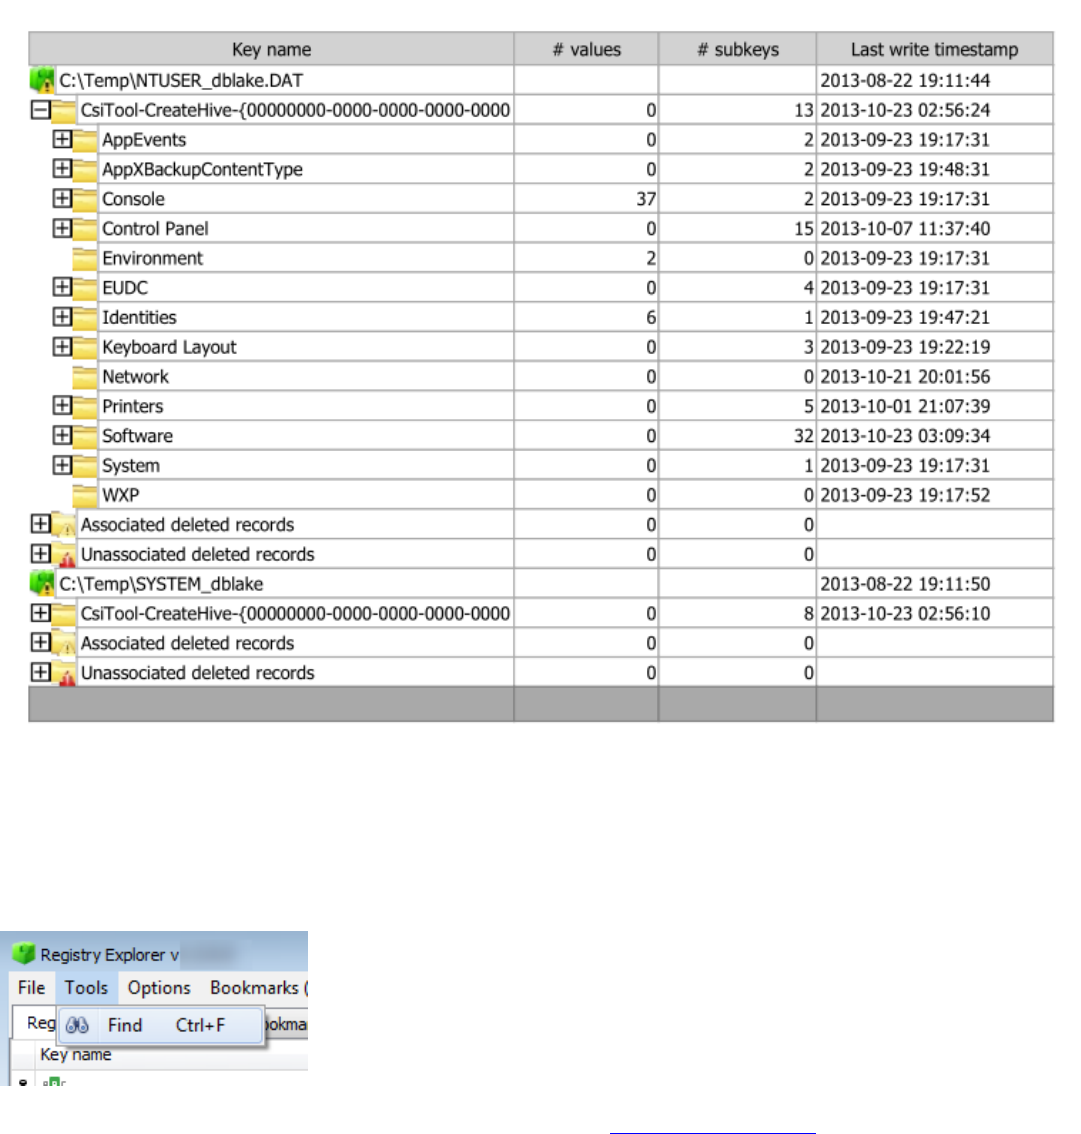1081x1134 pixels.
Task: Open the File menu
Action: pyautogui.click(x=31, y=988)
